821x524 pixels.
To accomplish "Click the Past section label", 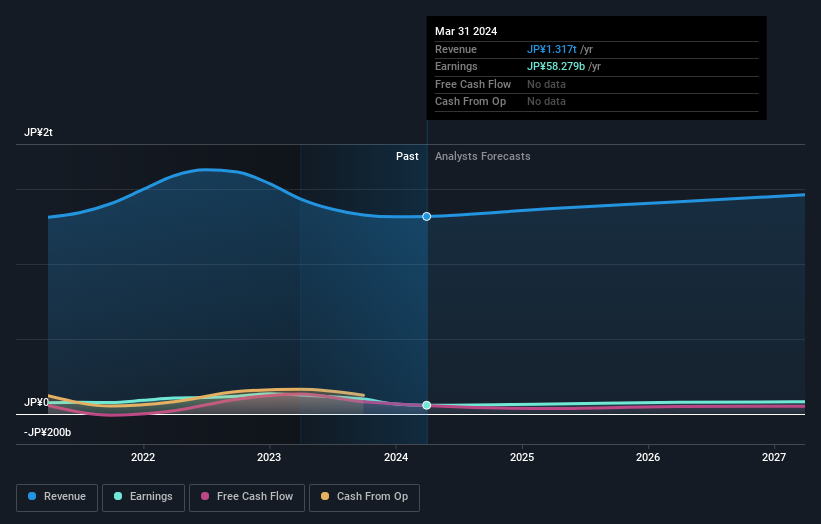I will coord(407,157).
